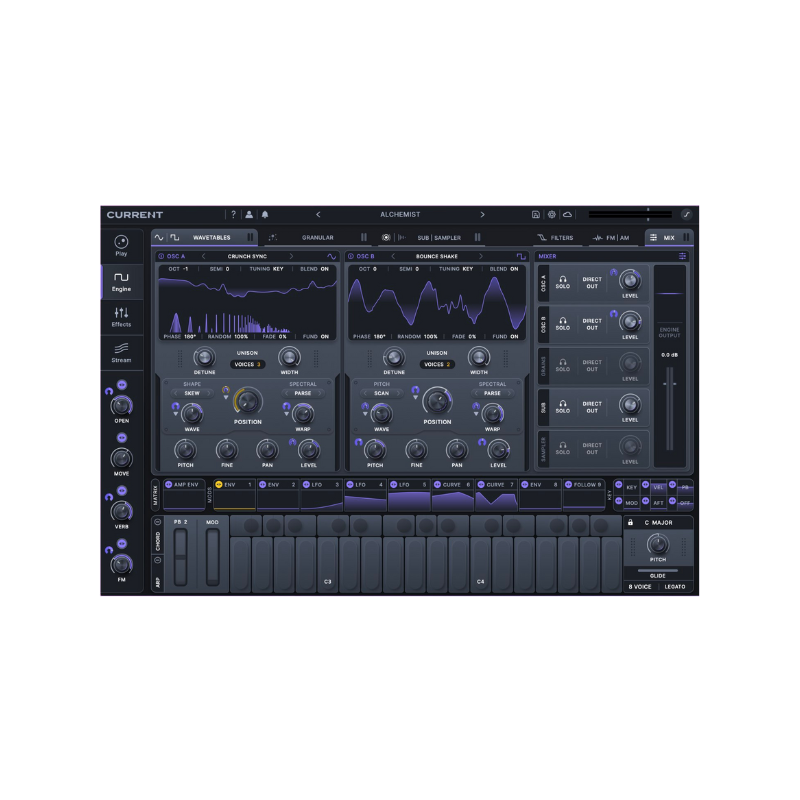This screenshot has width=800, height=800.
Task: Solo OSC B in the mixer
Action: click(x=563, y=323)
